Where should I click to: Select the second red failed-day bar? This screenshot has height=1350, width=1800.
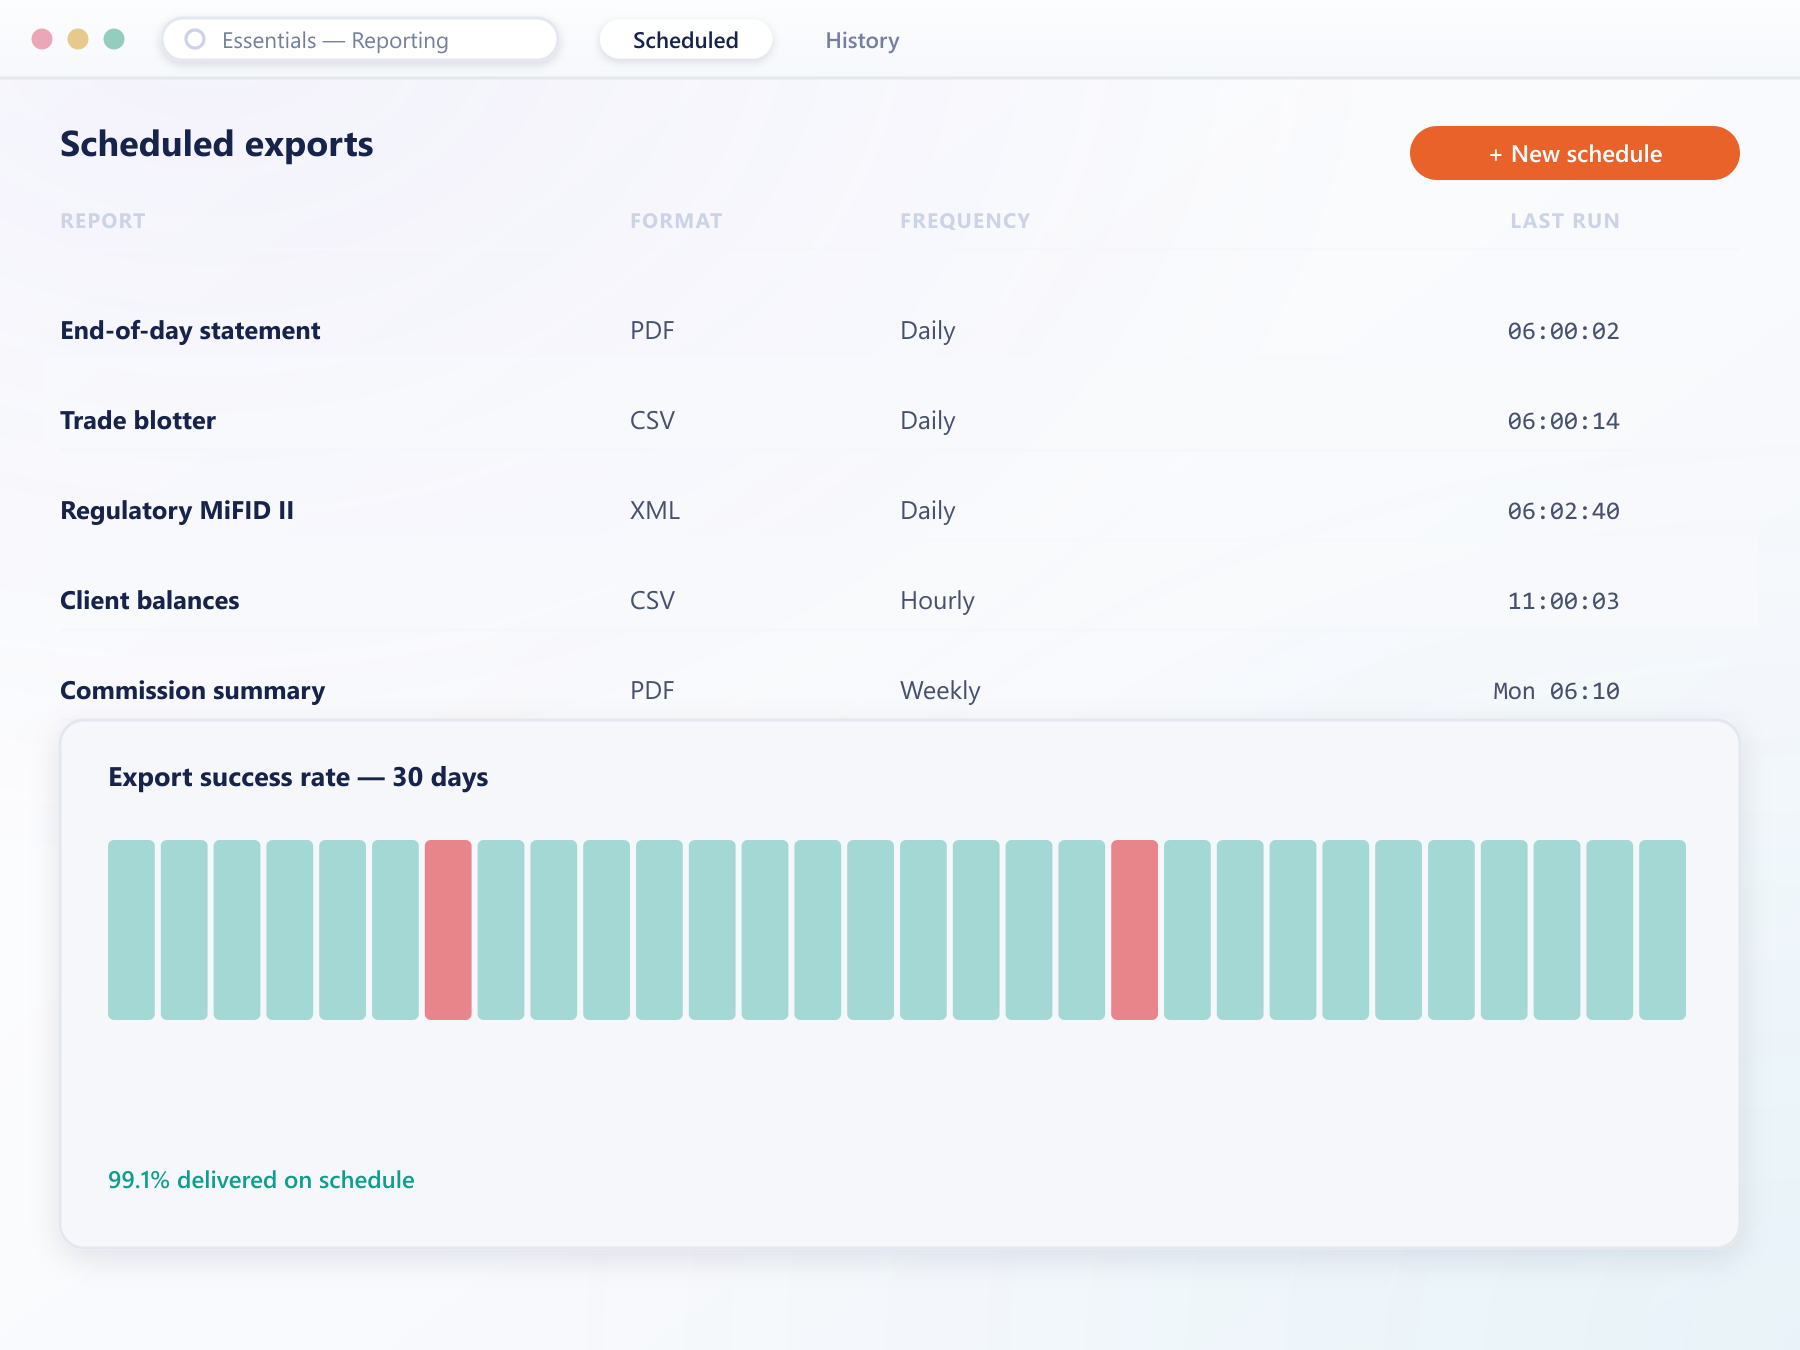pyautogui.click(x=1134, y=930)
